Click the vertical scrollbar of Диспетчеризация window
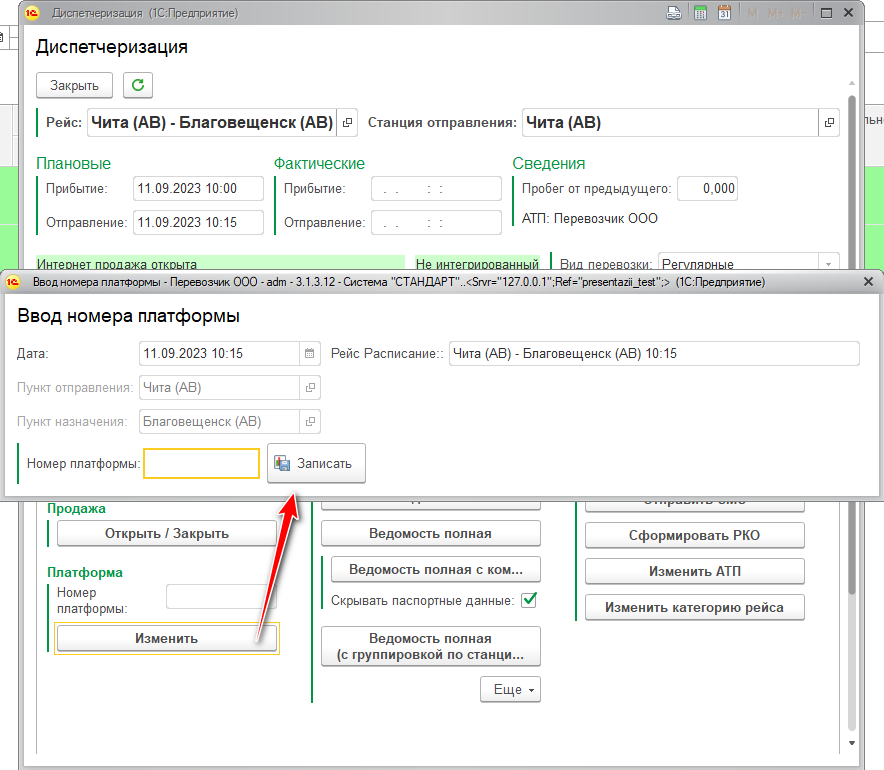This screenshot has height=770, width=884. (851, 400)
